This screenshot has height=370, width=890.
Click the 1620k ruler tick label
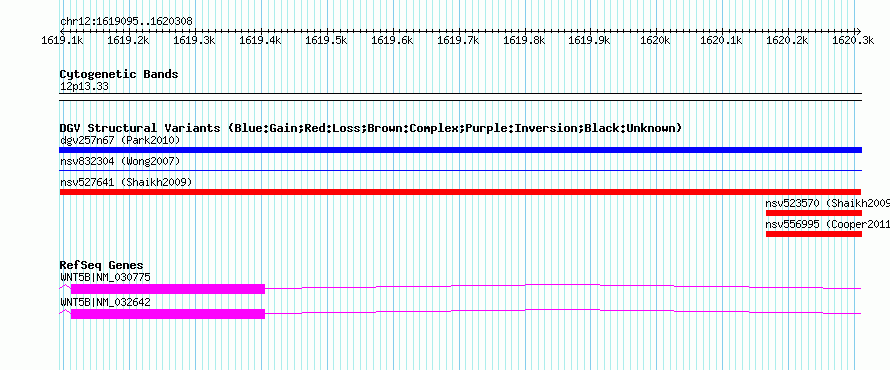(656, 40)
